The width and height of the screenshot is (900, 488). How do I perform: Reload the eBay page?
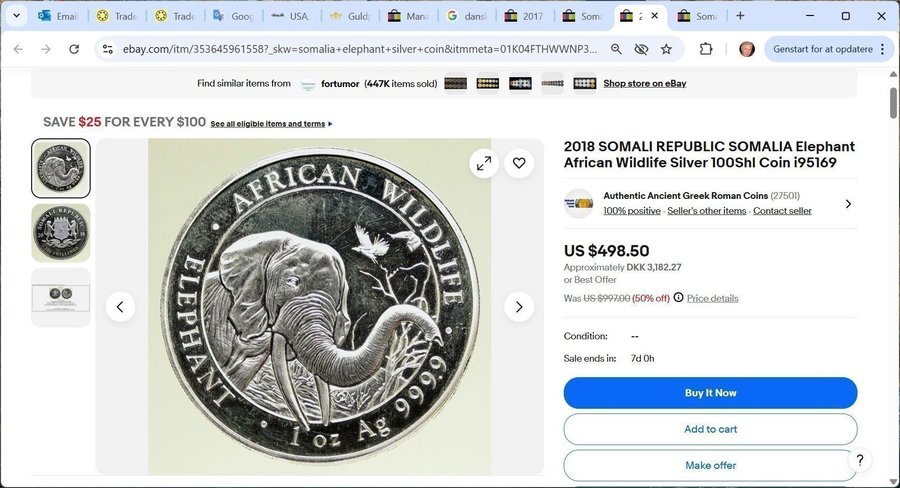pos(74,49)
